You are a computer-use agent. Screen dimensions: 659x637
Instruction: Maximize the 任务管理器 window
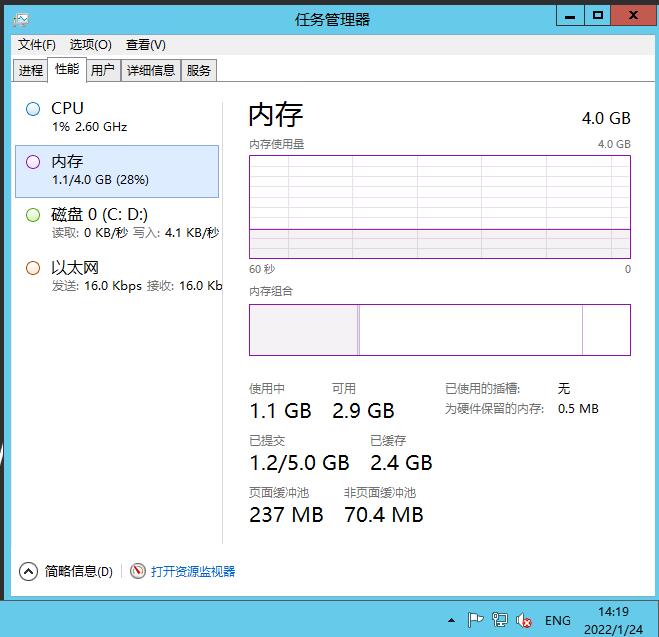tap(597, 16)
